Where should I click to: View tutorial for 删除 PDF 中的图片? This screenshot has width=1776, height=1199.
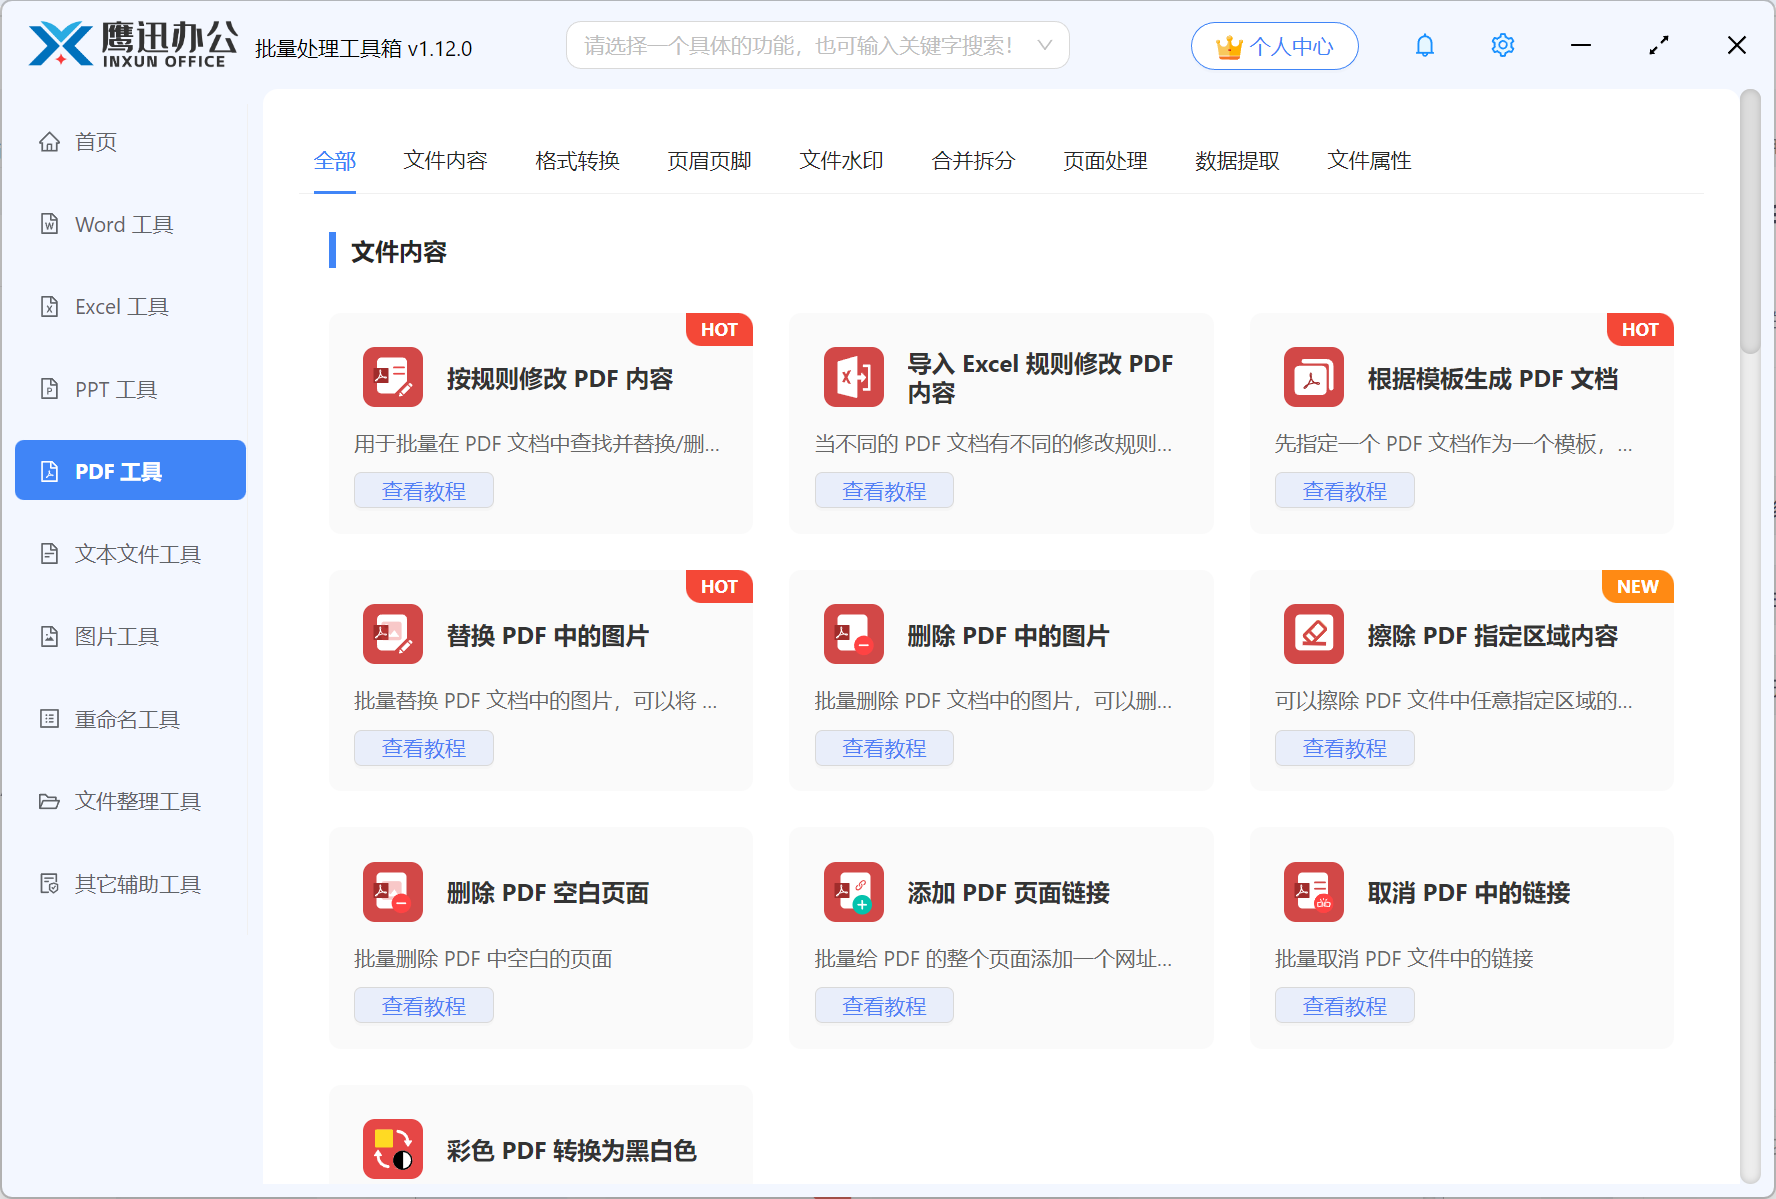tap(884, 748)
